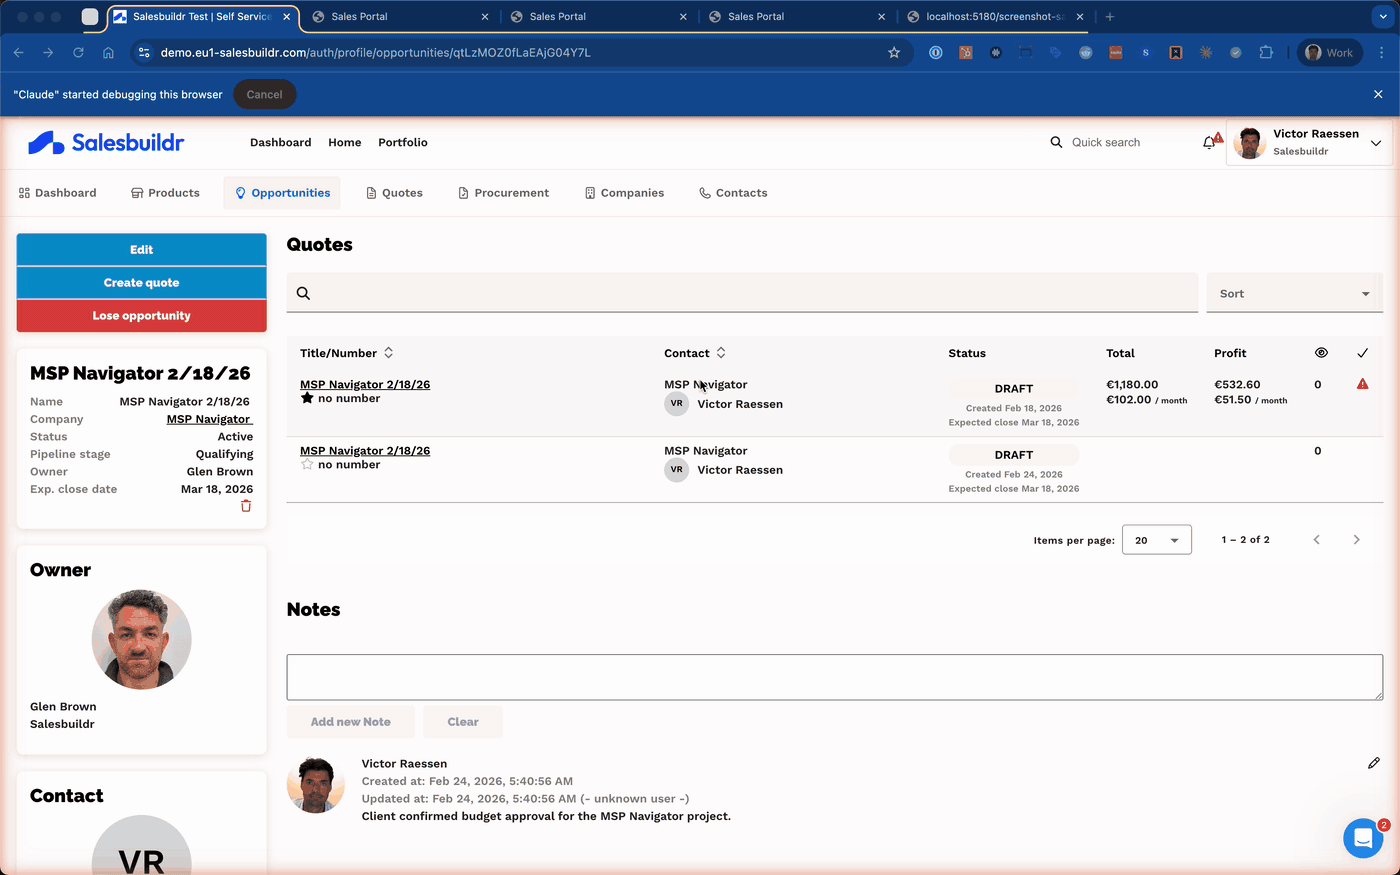Image resolution: width=1400 pixels, height=875 pixels.
Task: Go to Home in top navigation
Action: (x=345, y=143)
